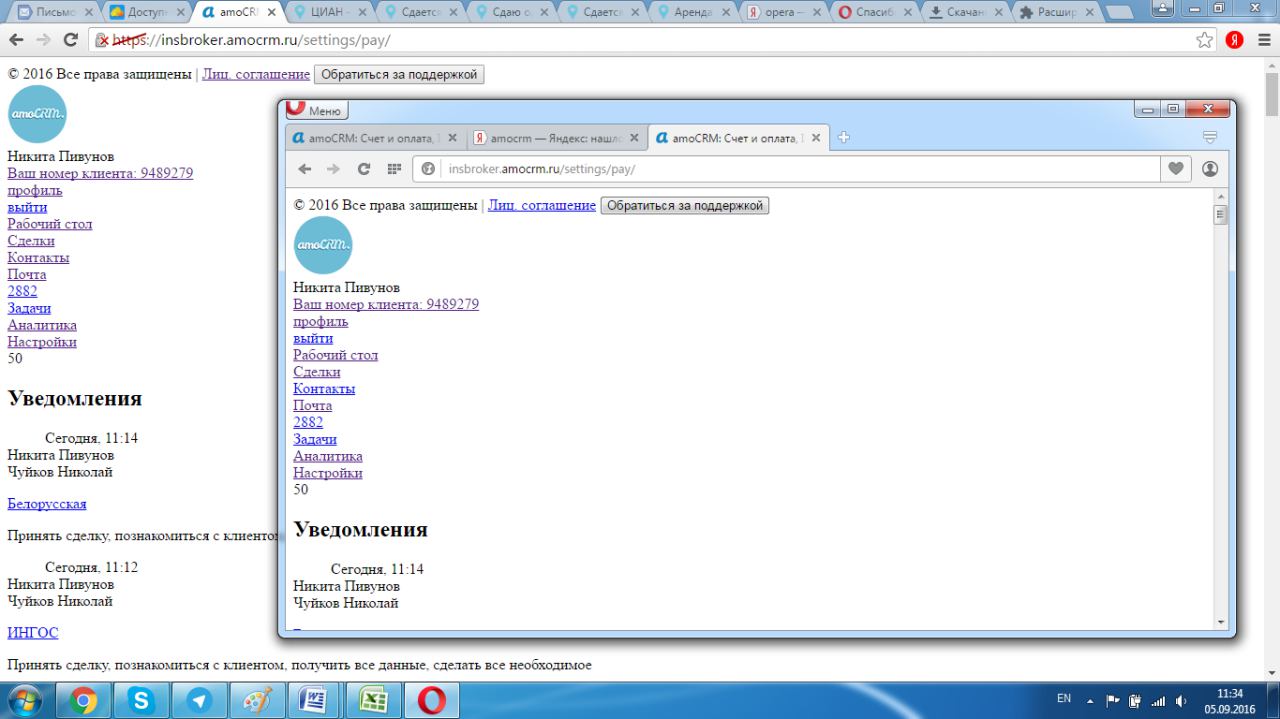Image resolution: width=1280 pixels, height=719 pixels.
Task: Click the Chrome back arrow button
Action: coord(15,40)
